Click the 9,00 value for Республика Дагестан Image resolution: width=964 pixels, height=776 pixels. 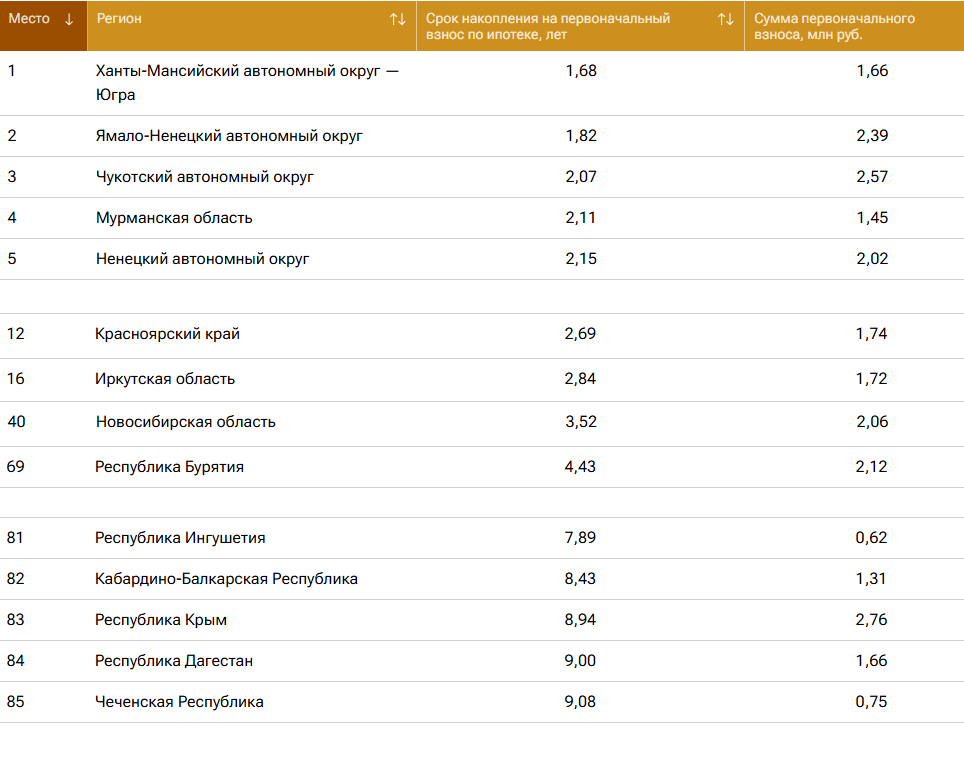[x=580, y=661]
